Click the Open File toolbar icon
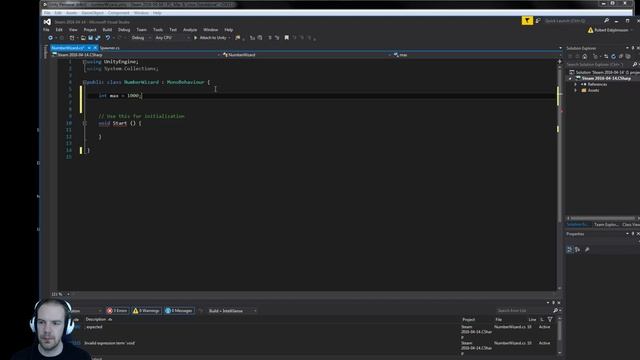This screenshot has height=360, width=640. tap(83, 38)
